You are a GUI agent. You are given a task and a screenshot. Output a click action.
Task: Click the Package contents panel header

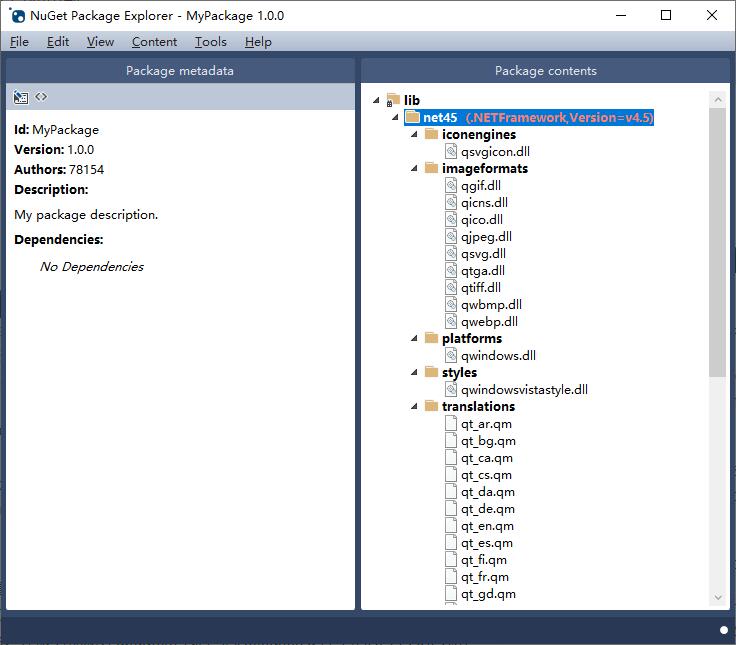coord(545,70)
